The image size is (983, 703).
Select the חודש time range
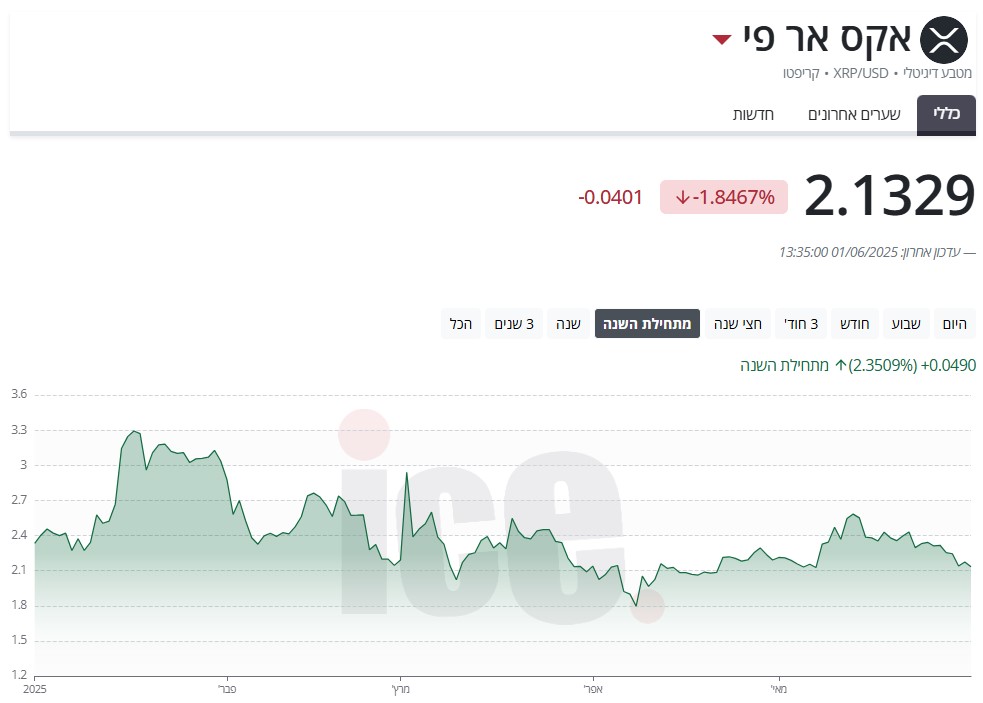(x=853, y=324)
